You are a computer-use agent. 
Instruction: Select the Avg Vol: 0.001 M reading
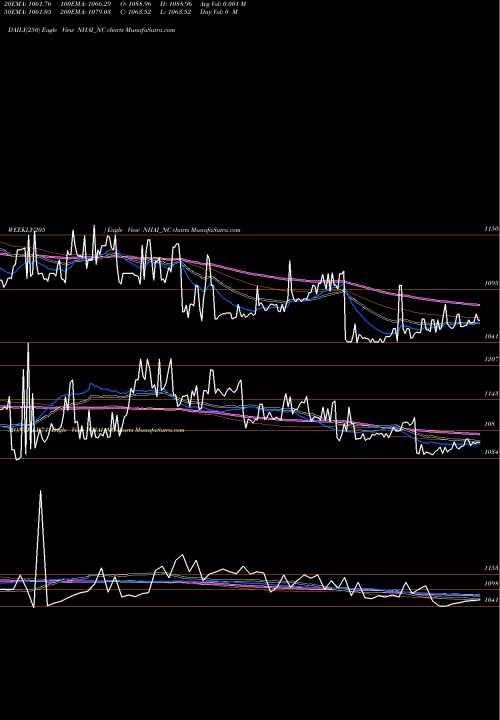[223, 4]
